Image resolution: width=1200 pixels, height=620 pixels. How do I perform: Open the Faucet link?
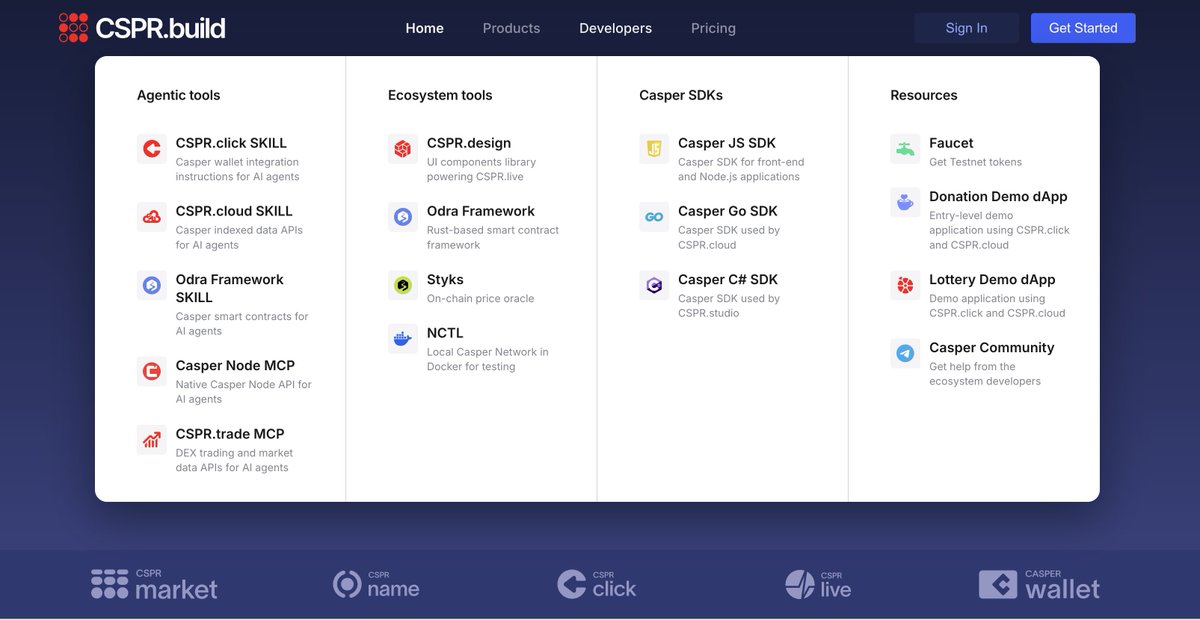[951, 143]
